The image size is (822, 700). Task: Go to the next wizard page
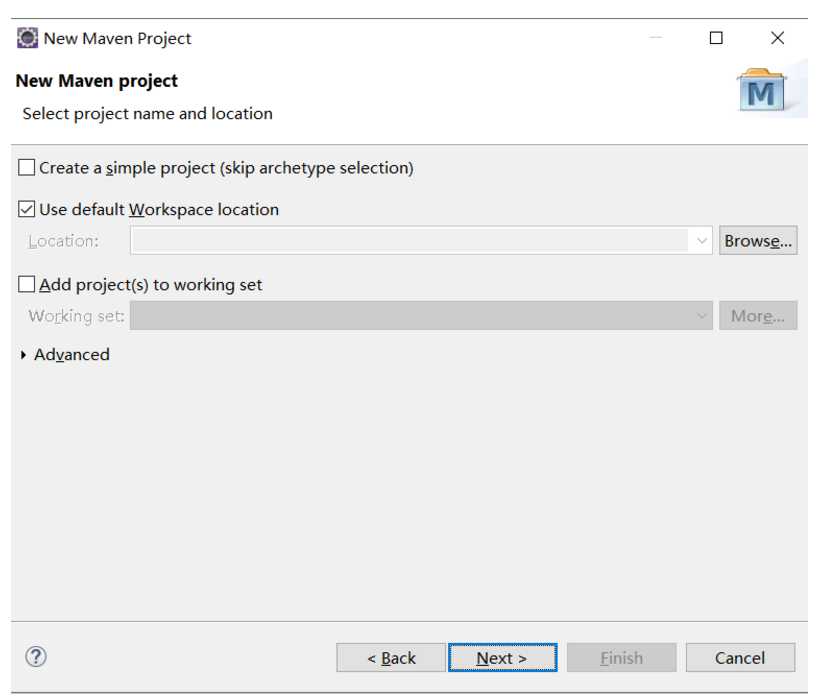(502, 658)
